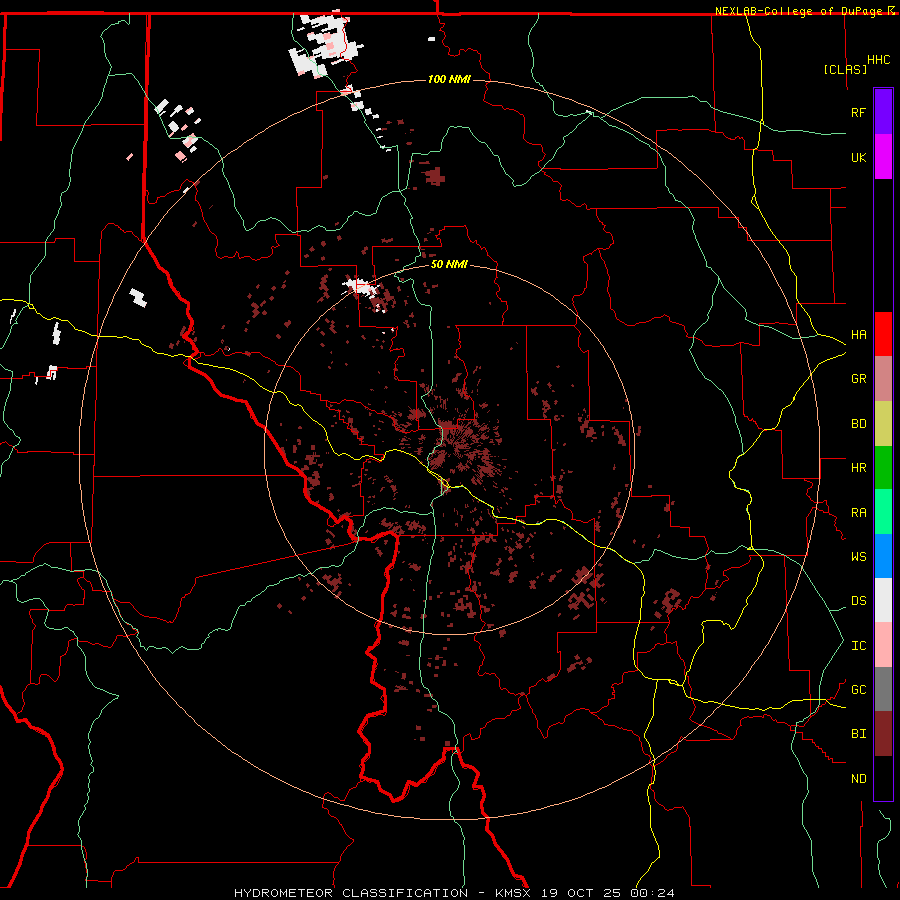Click the WS legend label

coord(858,557)
